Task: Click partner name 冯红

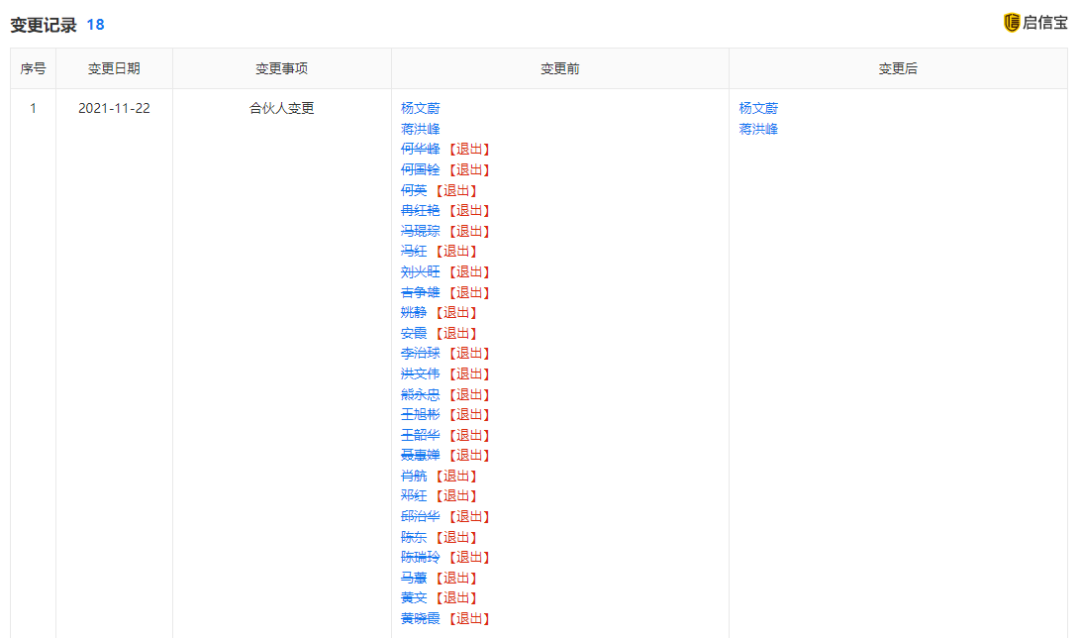Action: (x=414, y=251)
